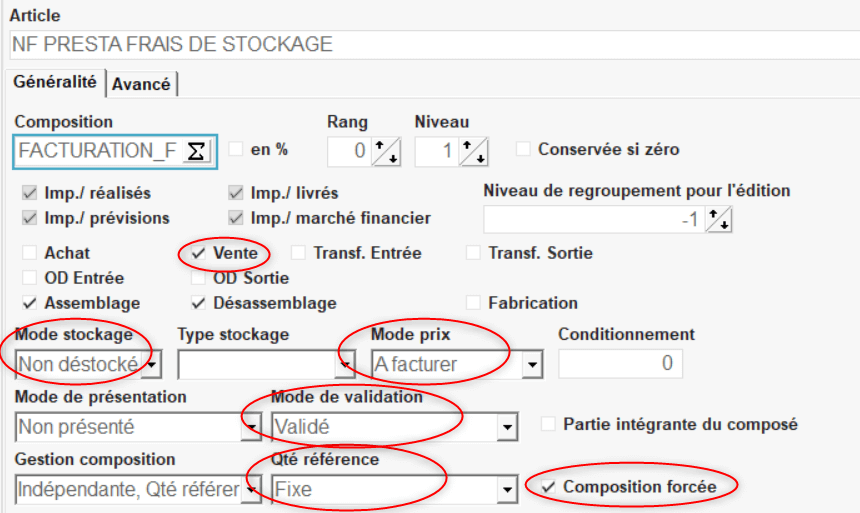Open the Gestion composition dropdown
Image resolution: width=860 pixels, height=513 pixels.
(x=251, y=489)
